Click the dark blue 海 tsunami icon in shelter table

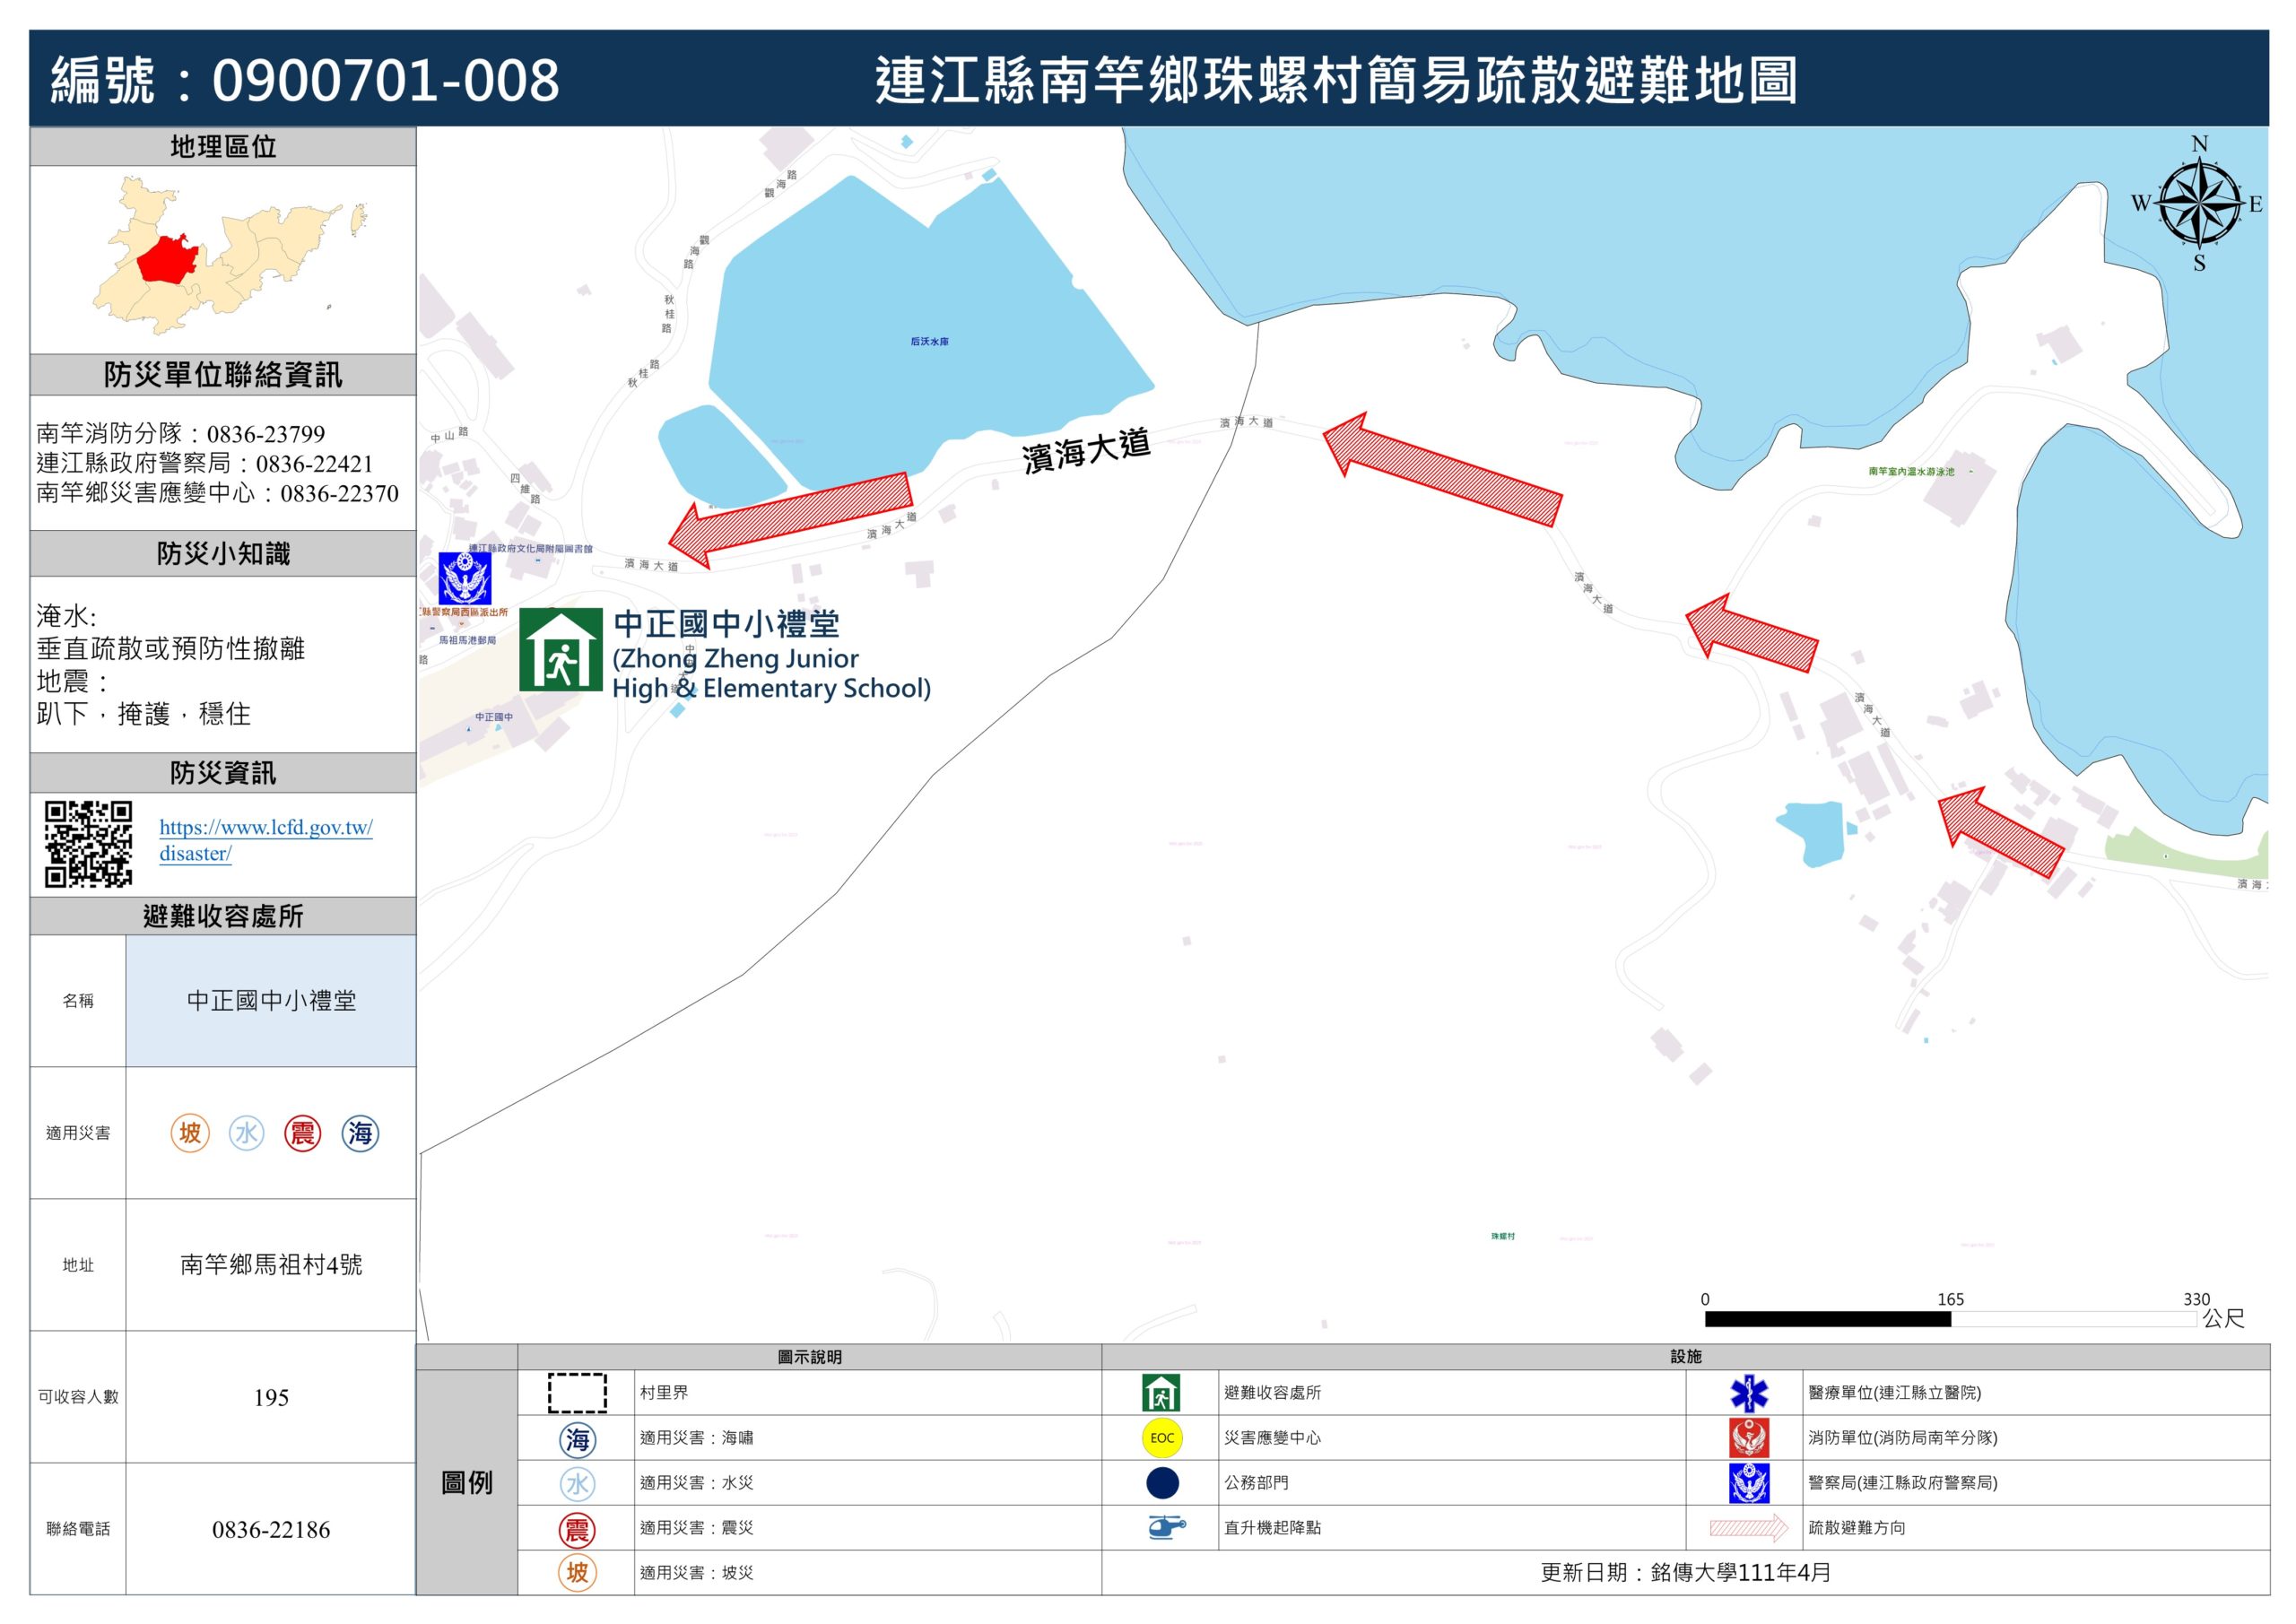(x=360, y=1133)
